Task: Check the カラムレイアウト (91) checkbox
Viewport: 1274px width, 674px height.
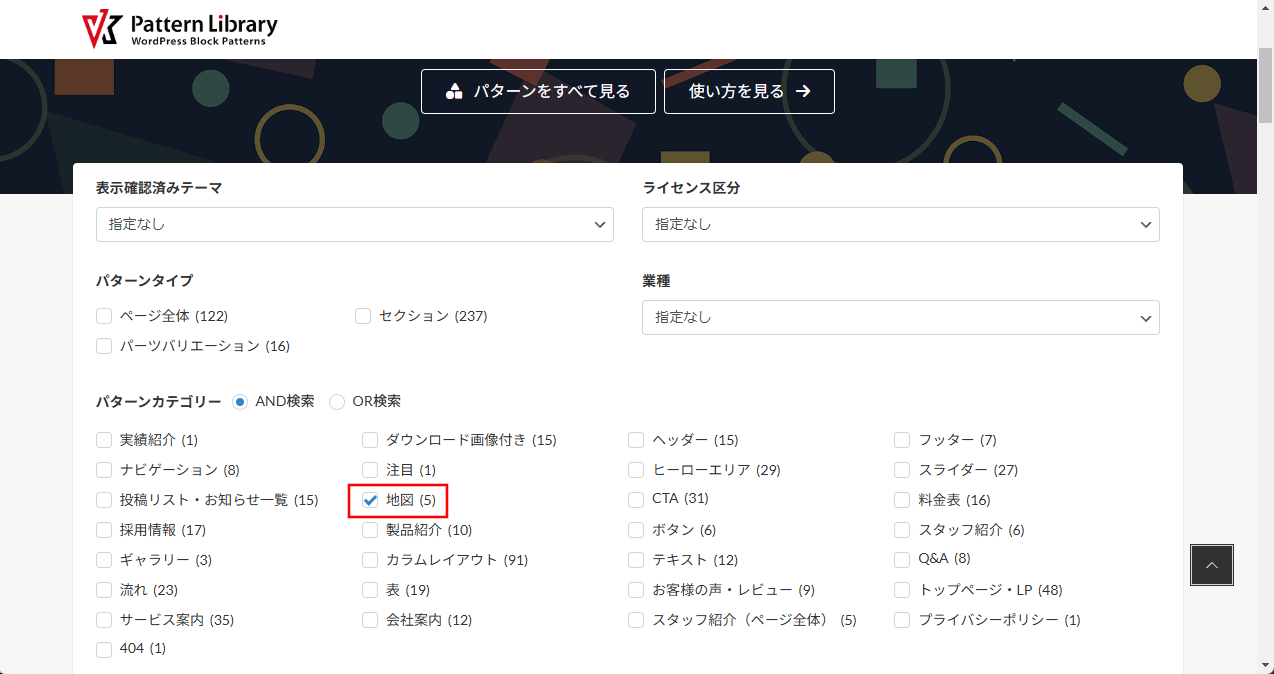Action: click(370, 560)
